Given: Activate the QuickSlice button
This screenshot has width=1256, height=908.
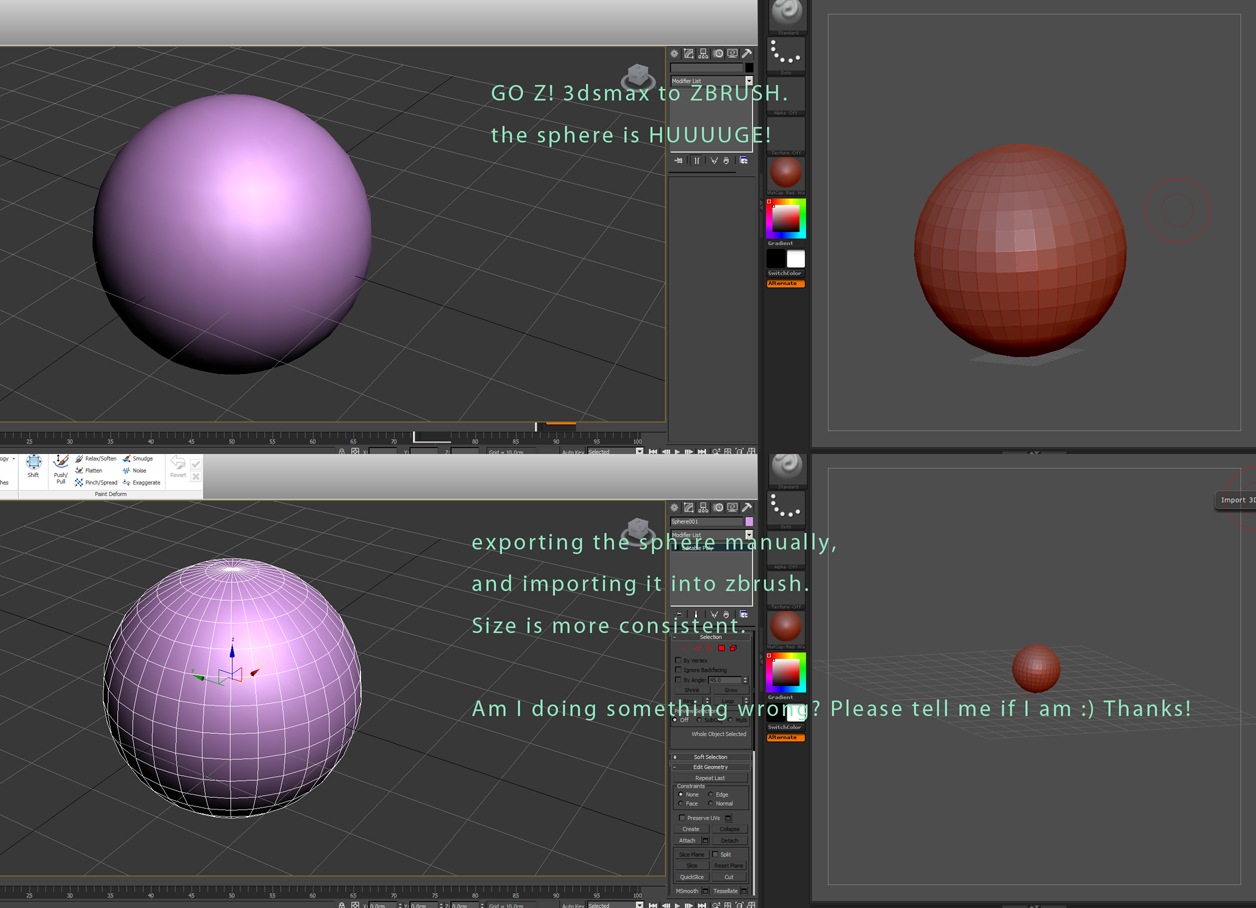Looking at the screenshot, I should click(x=692, y=877).
